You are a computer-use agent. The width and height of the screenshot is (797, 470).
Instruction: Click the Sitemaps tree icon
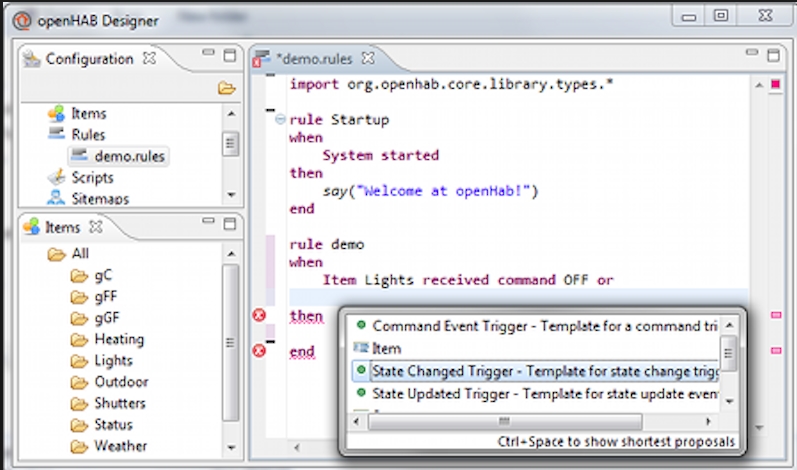[56, 197]
